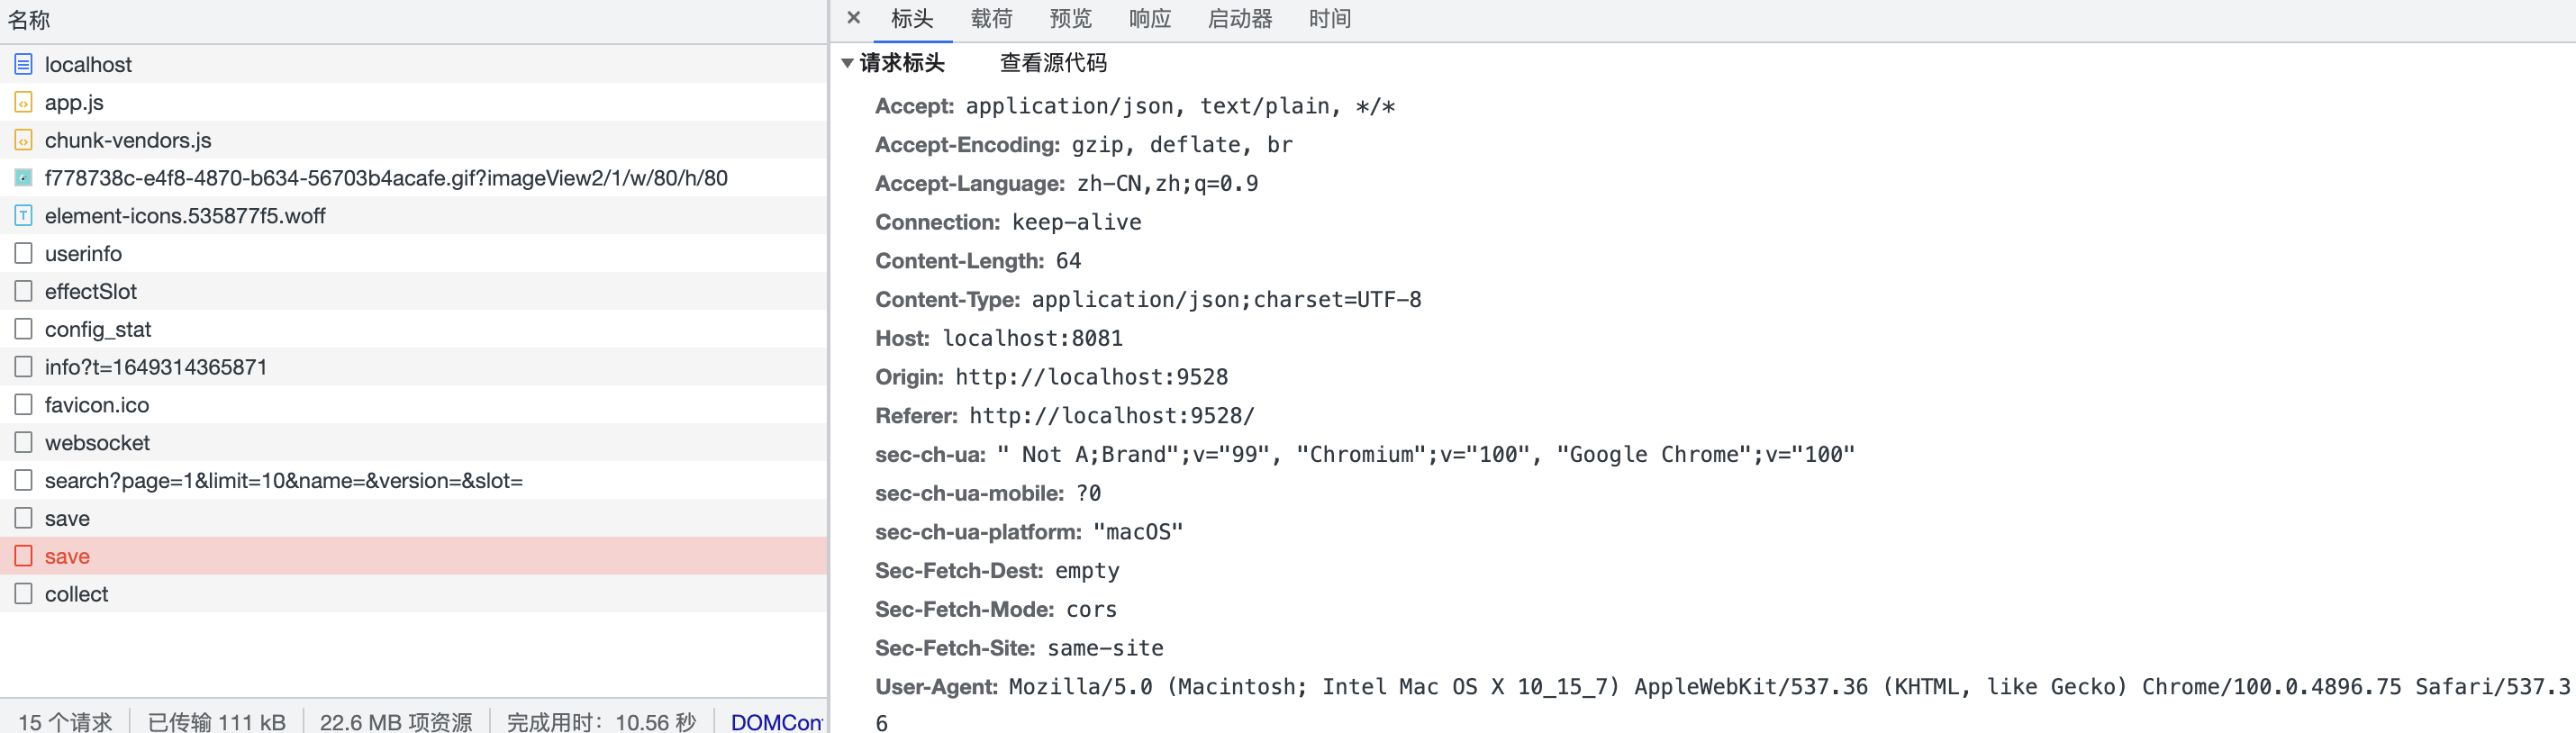Click the websocket request icon

pyautogui.click(x=23, y=443)
